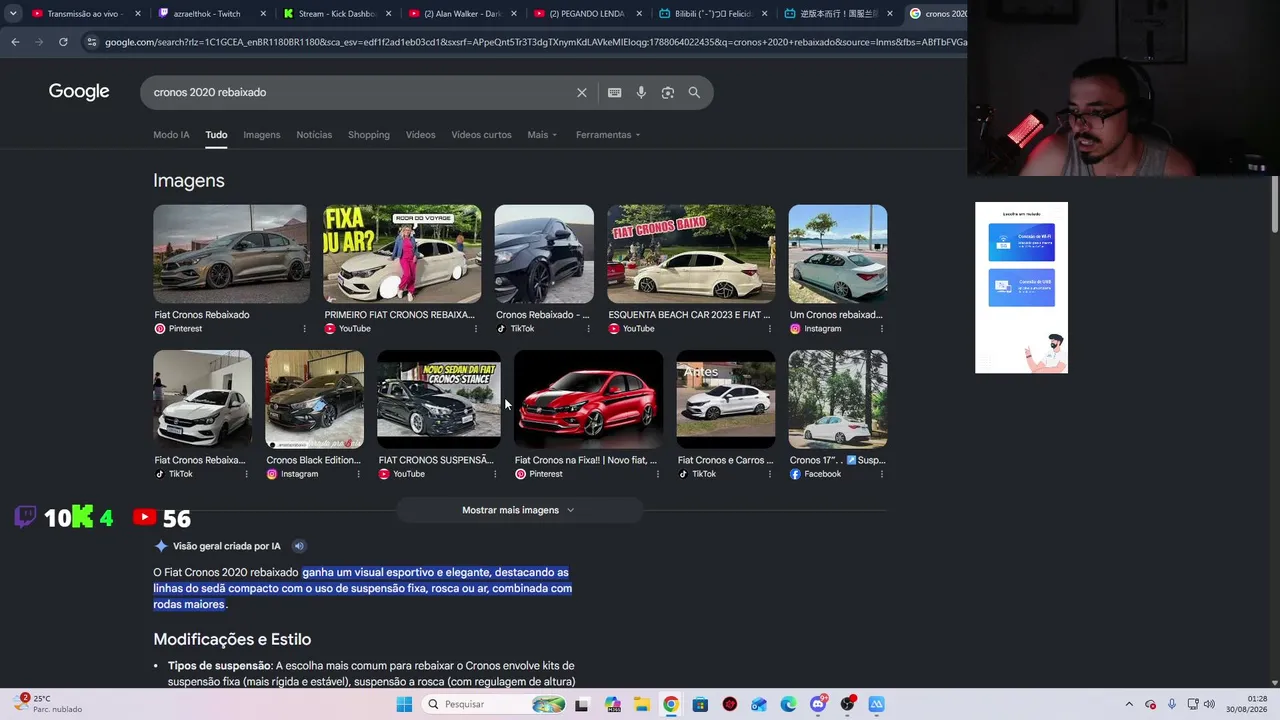Open options for PRIMEIRO FIAT CRONOS YouTube result
The height and width of the screenshot is (720, 1280).
475,329
